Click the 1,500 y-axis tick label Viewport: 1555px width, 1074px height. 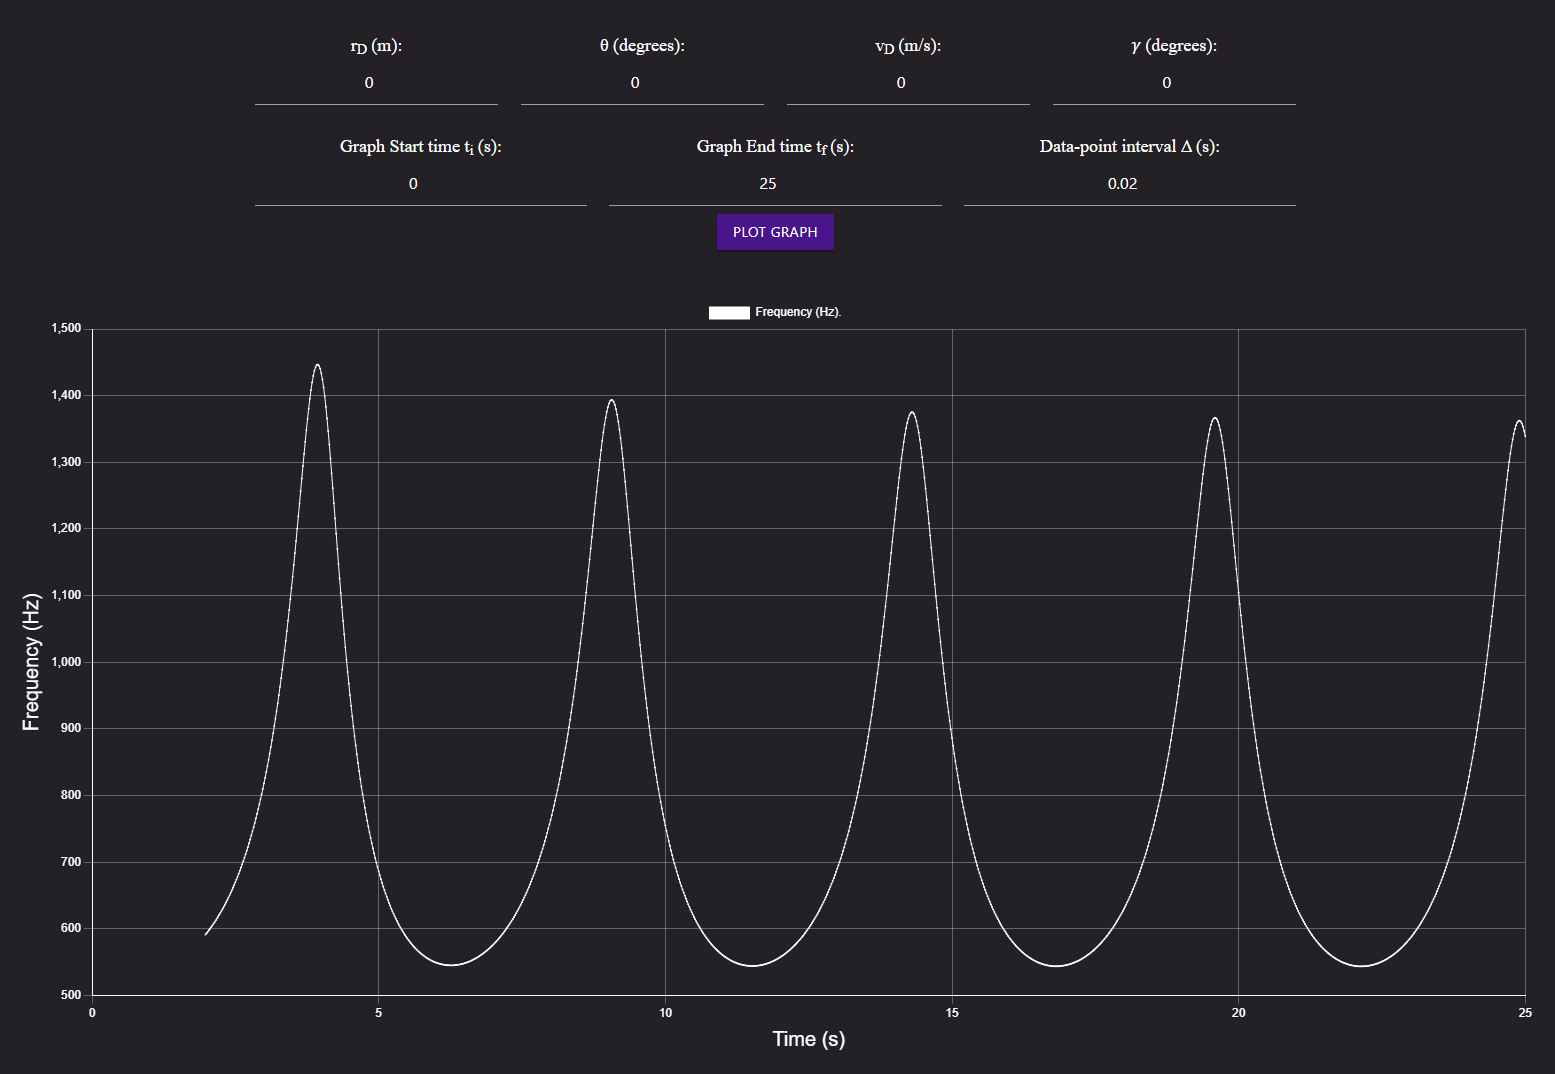point(66,329)
